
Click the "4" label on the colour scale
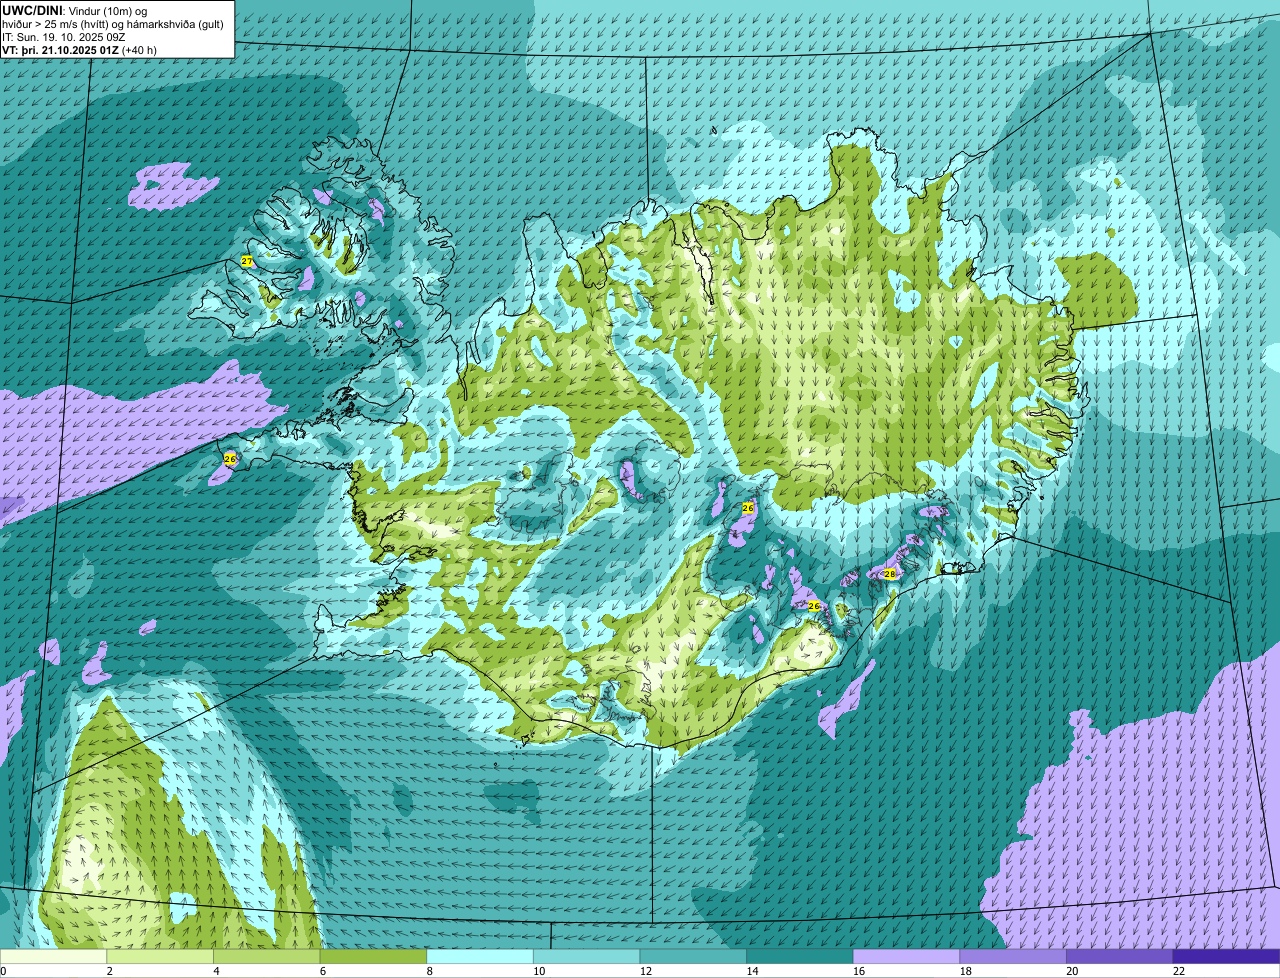pos(216,970)
